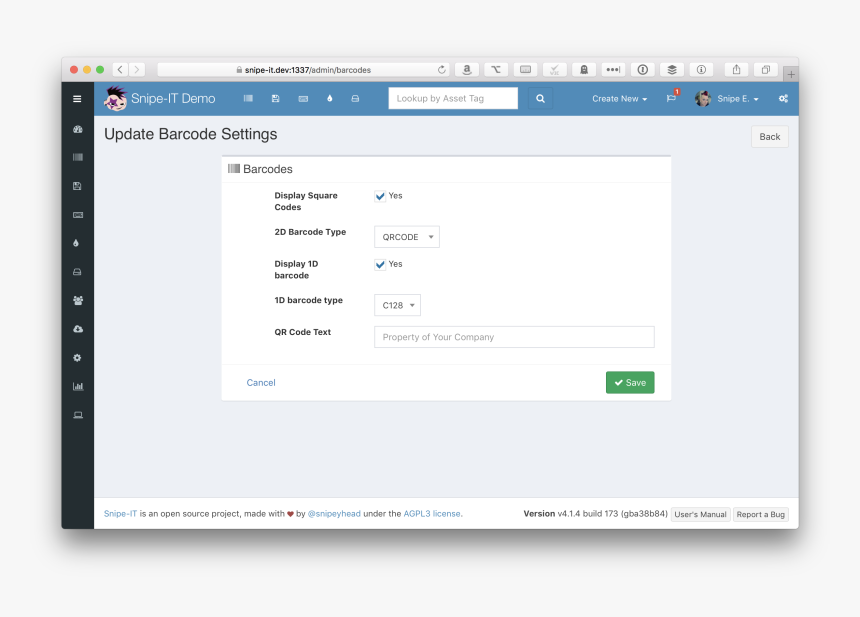Viewport: 860px width, 617px height.
Task: Open Assets barcode icon in sidebar
Action: [x=78, y=157]
